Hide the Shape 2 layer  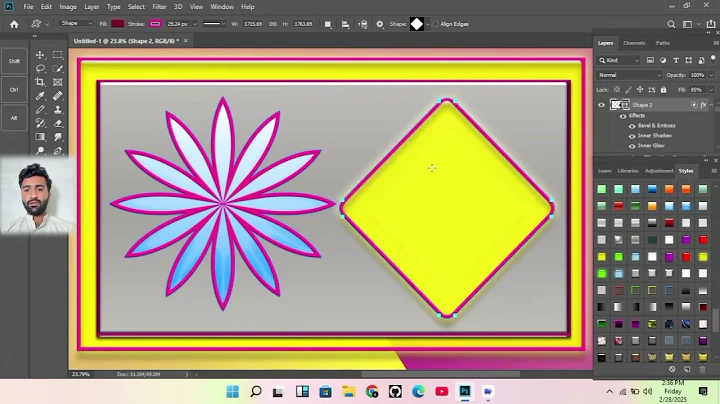602,105
